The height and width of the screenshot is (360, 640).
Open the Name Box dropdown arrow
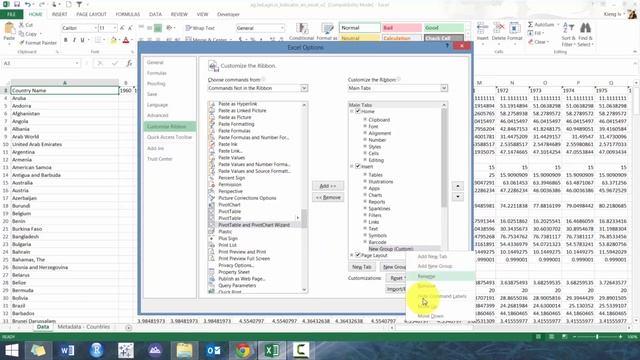tap(77, 63)
